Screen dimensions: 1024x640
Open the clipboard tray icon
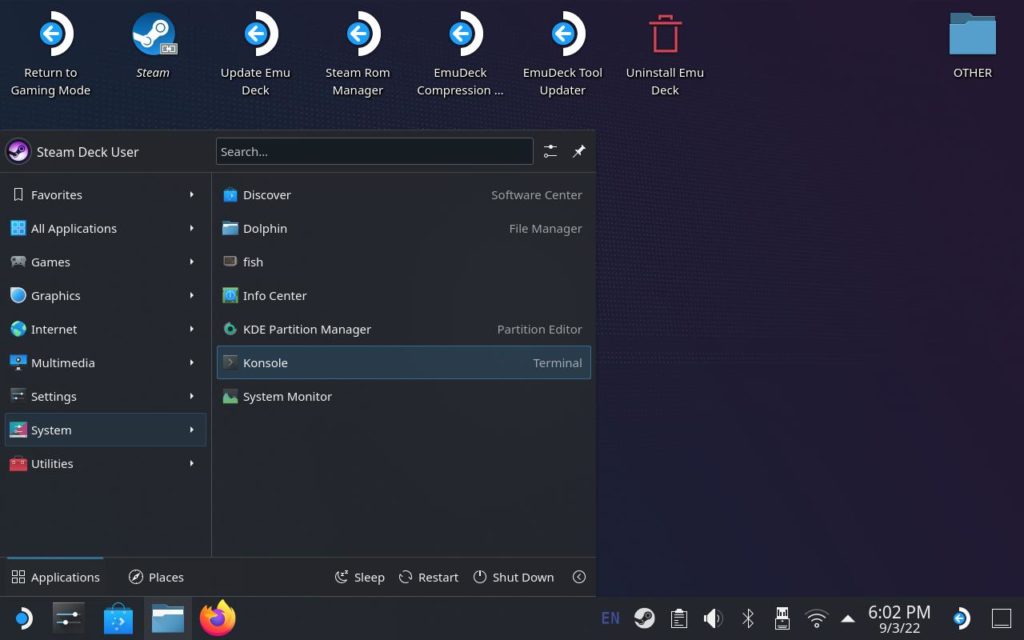pos(679,618)
